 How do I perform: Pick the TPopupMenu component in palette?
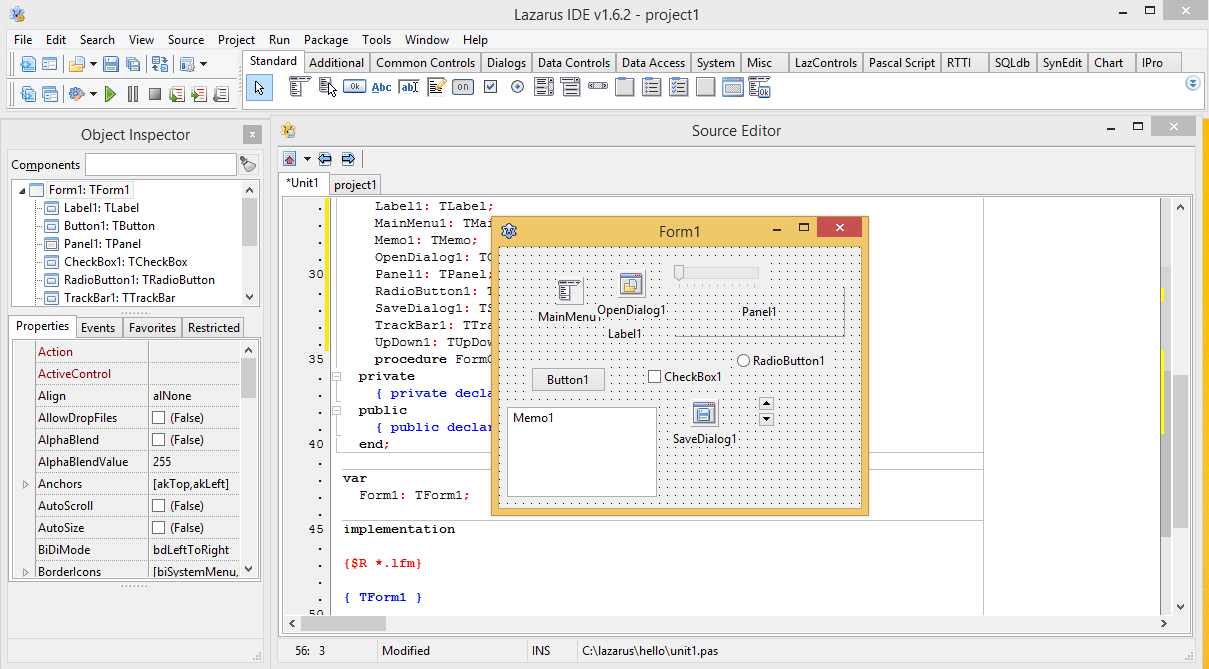tap(327, 87)
